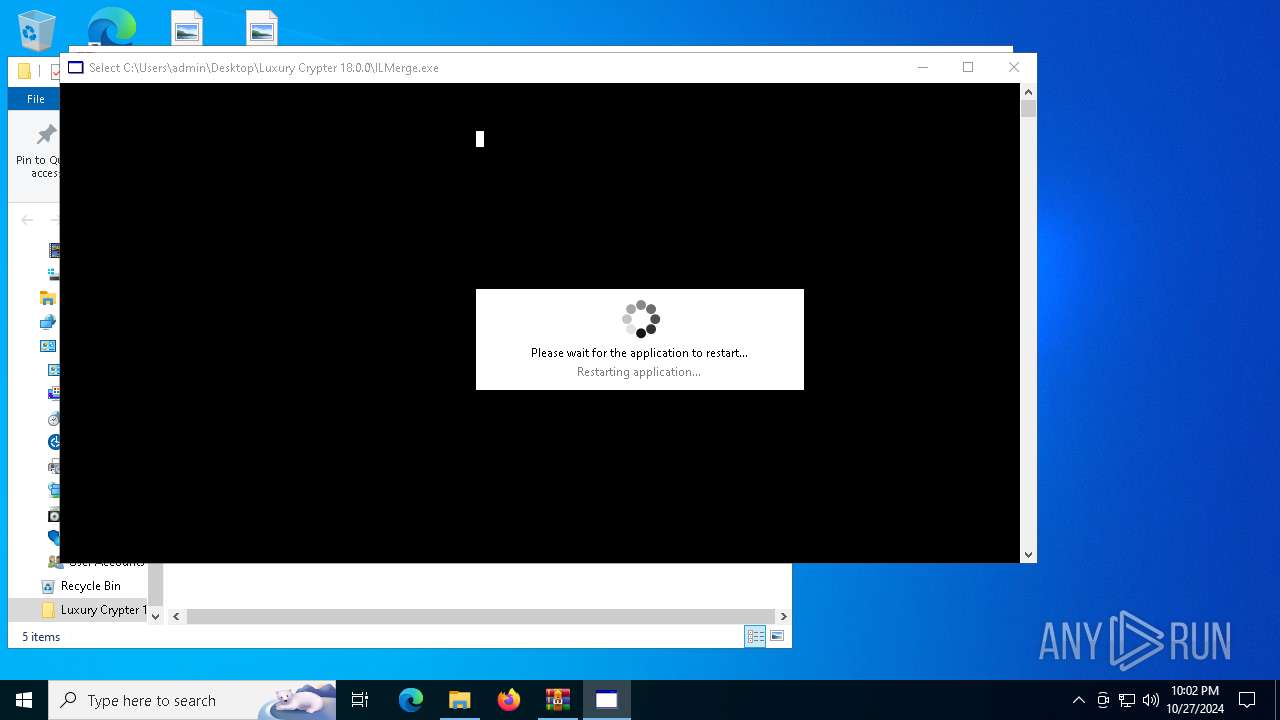Minimize the ILMerge.exe console window

click(922, 68)
